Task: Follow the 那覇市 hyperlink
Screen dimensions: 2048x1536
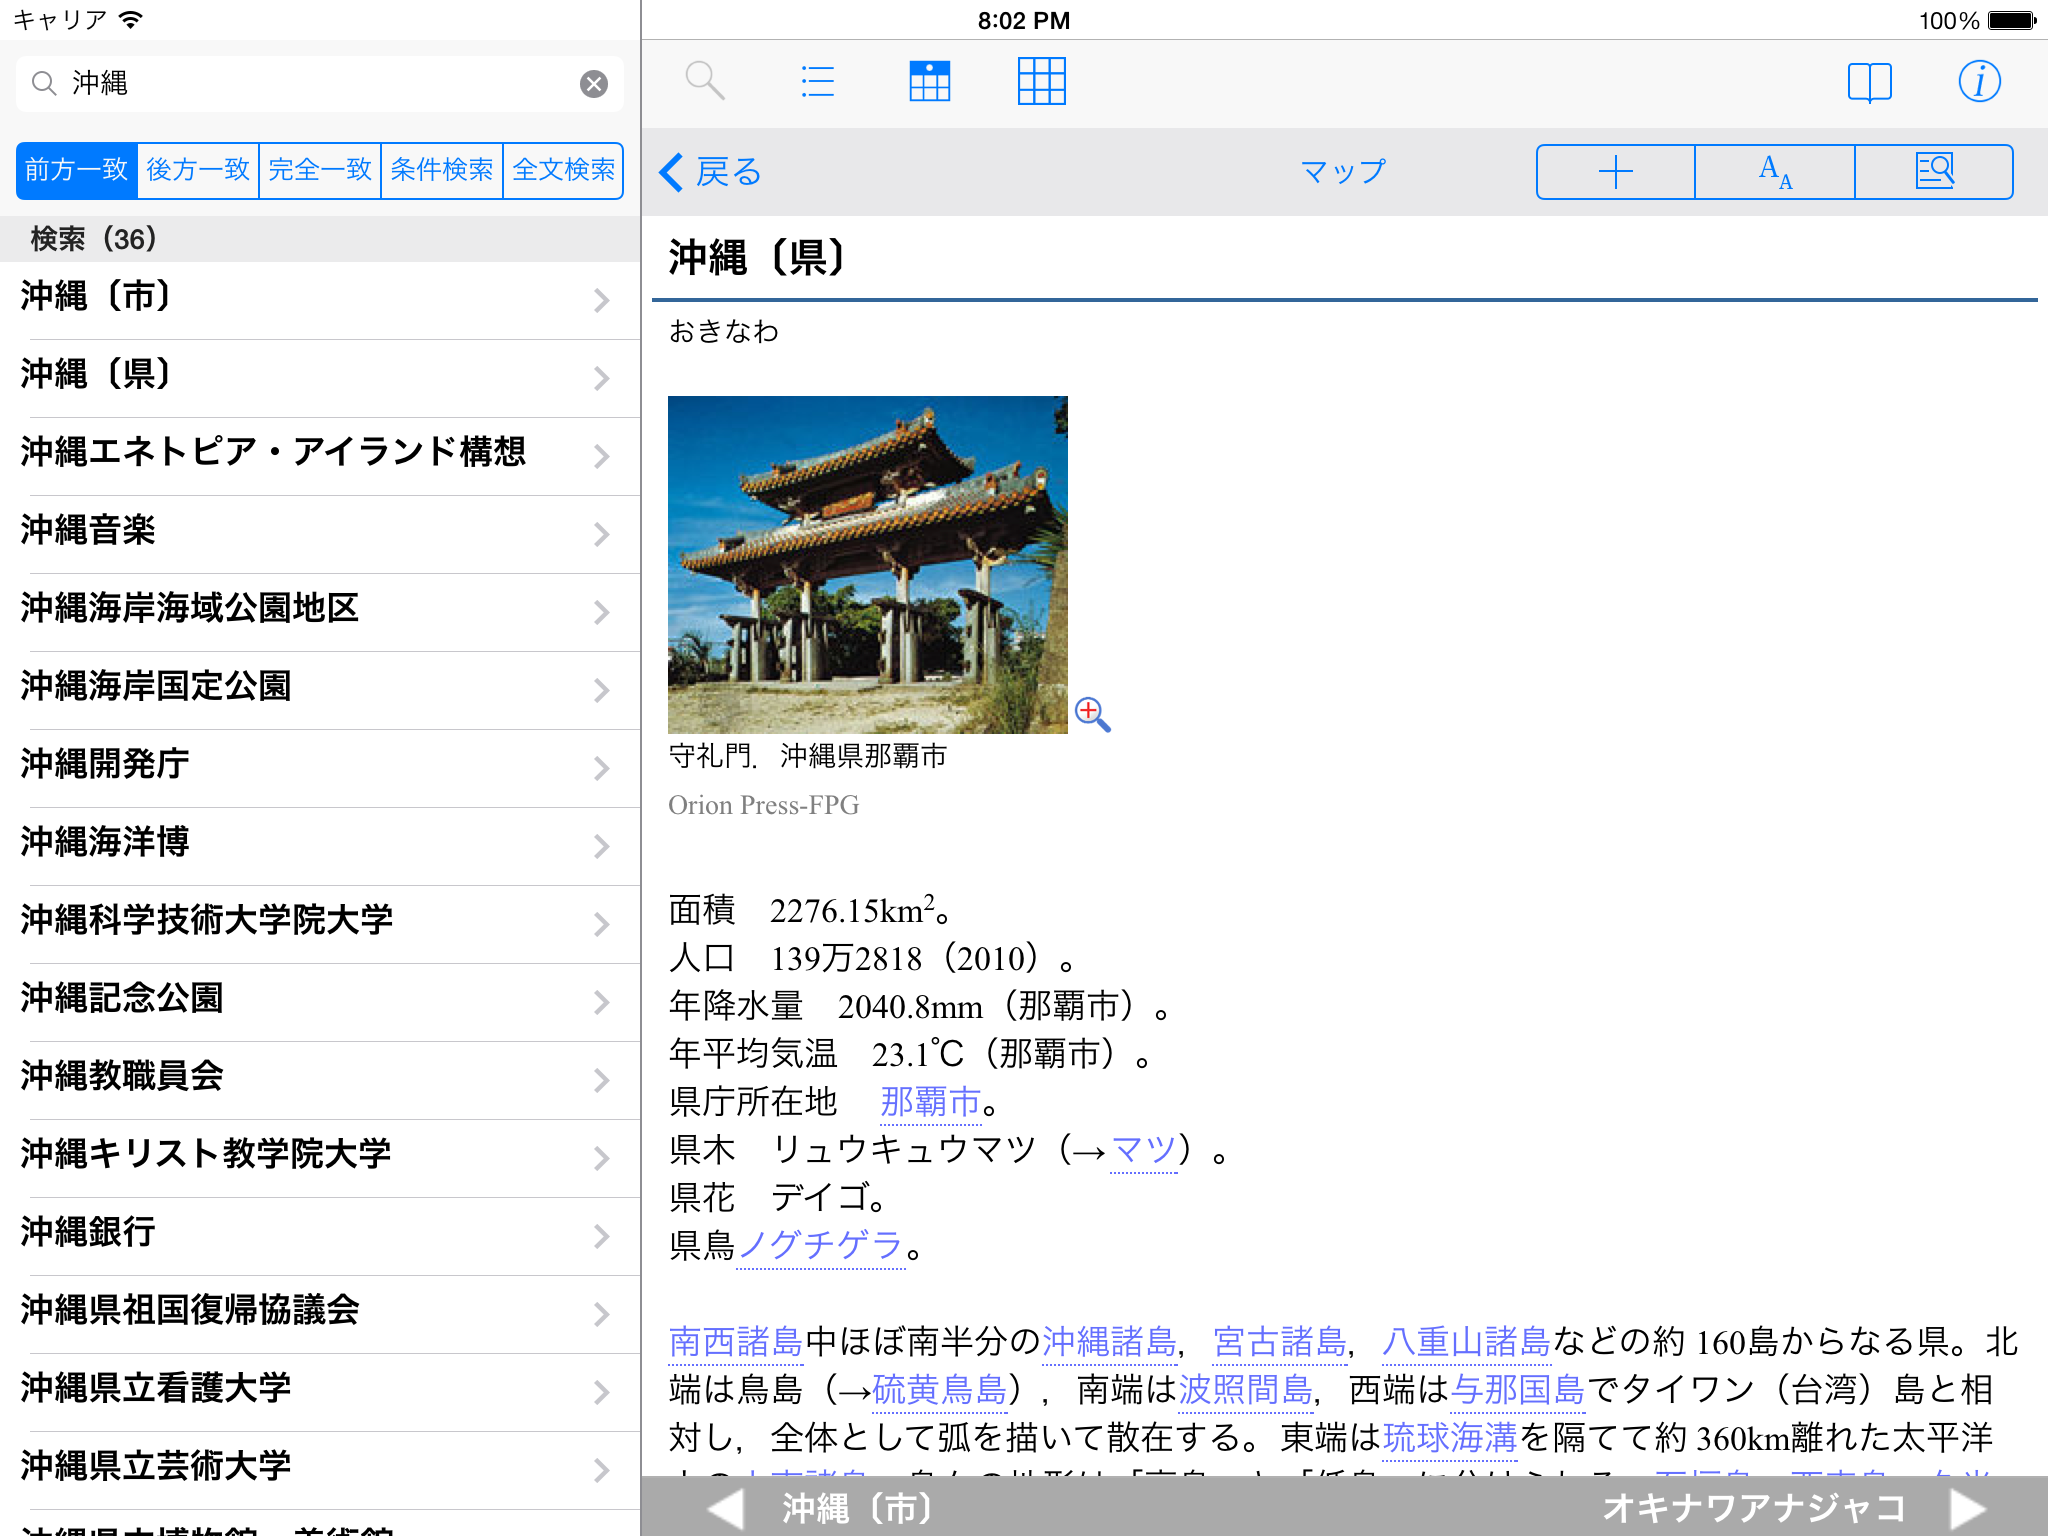Action: [x=929, y=1102]
